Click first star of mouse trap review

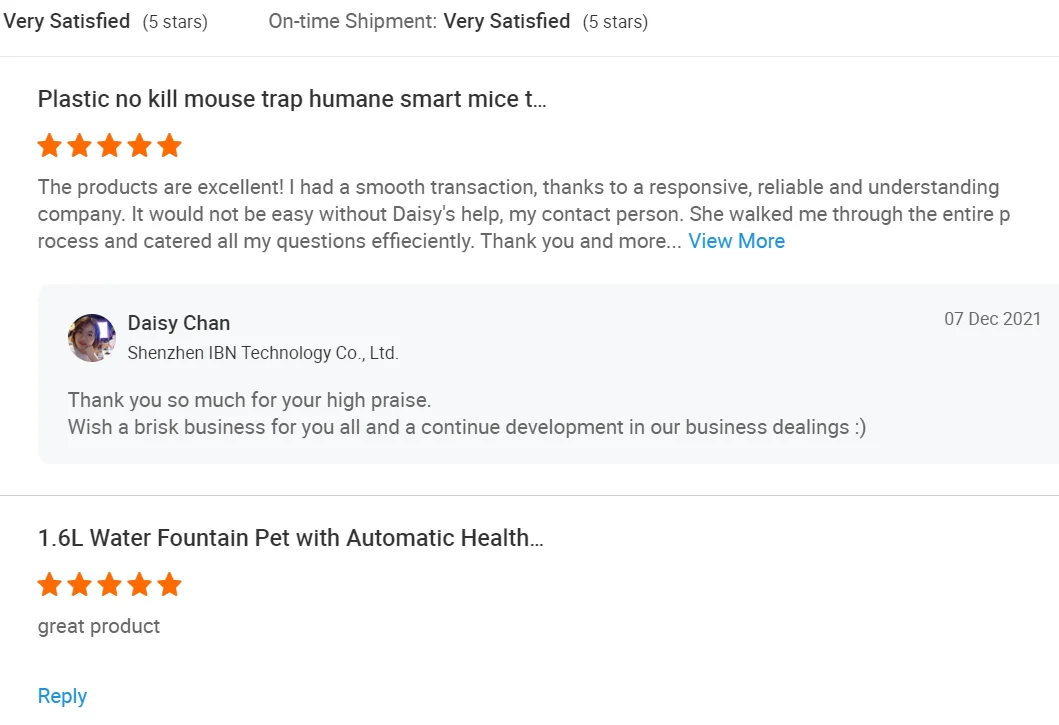pyautogui.click(x=50, y=146)
